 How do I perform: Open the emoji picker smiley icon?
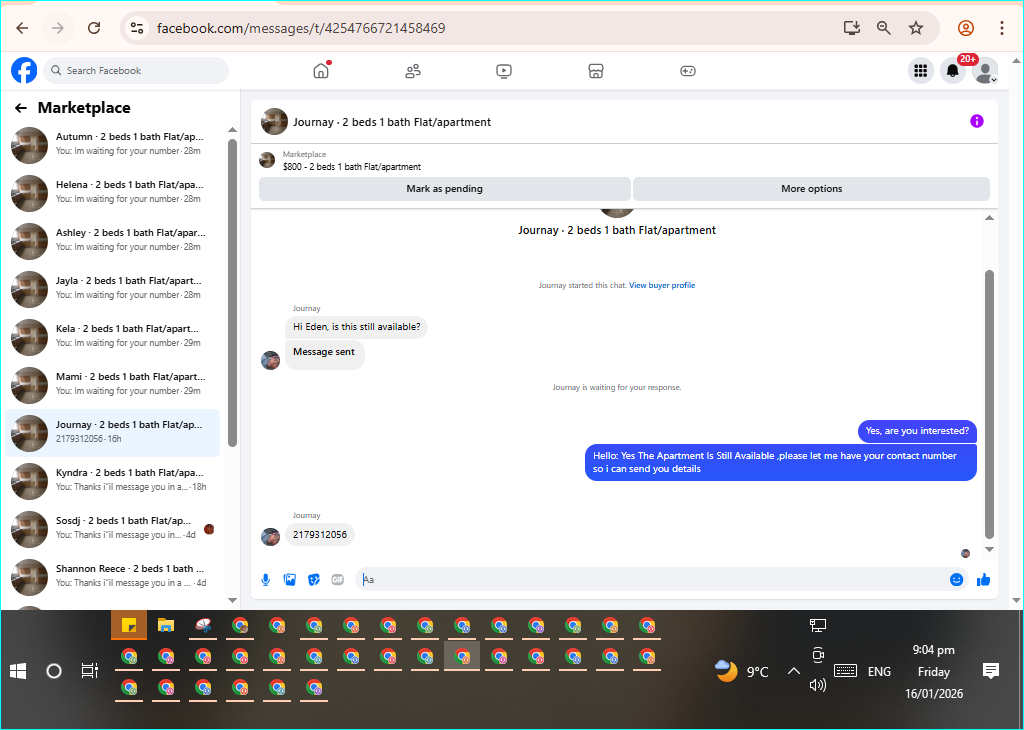click(x=956, y=579)
